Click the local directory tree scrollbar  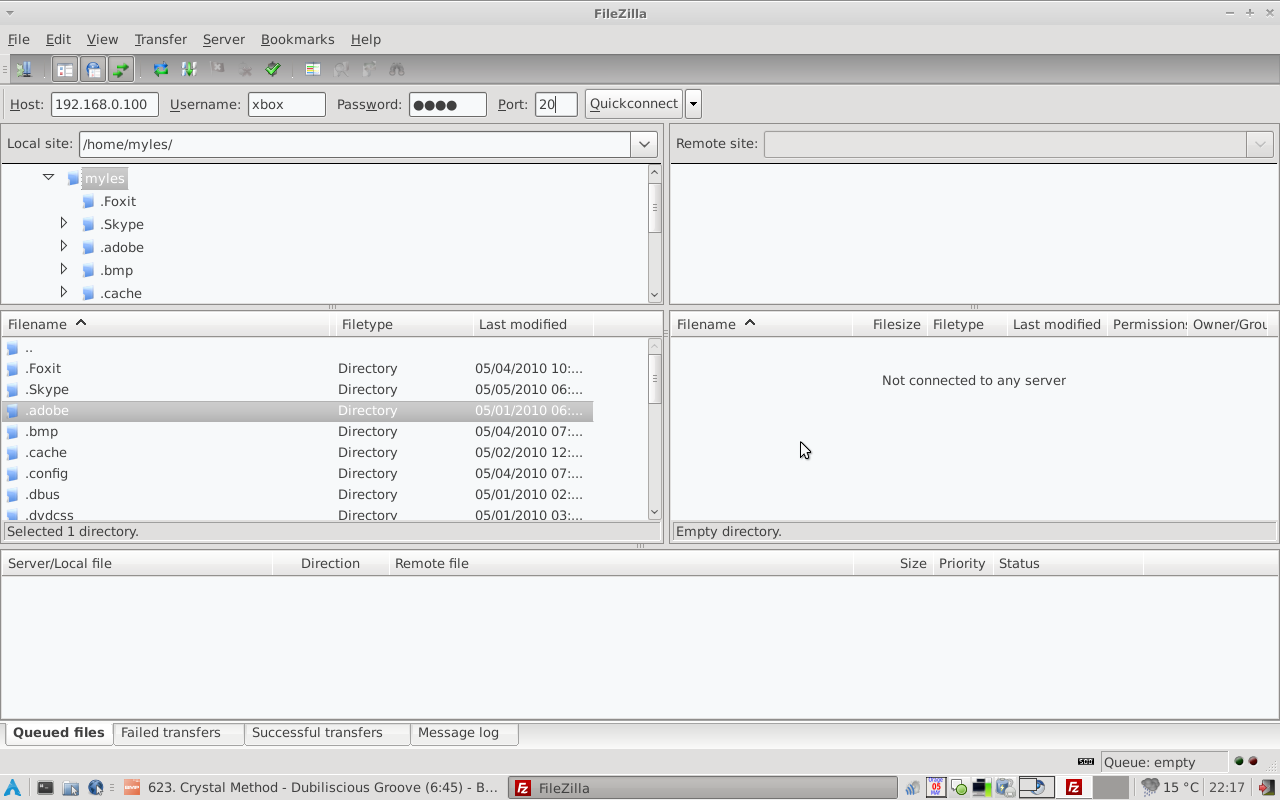point(655,233)
